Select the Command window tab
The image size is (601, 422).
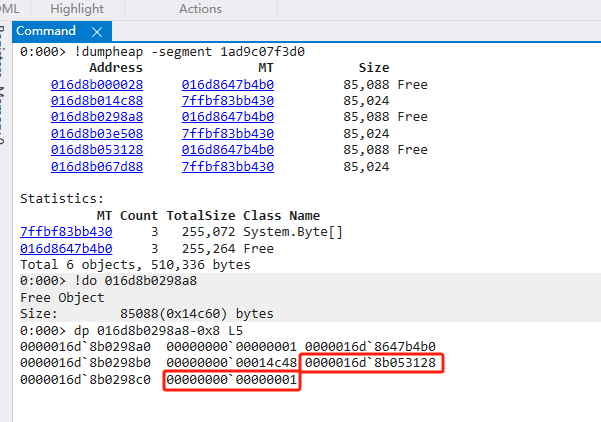pos(47,32)
